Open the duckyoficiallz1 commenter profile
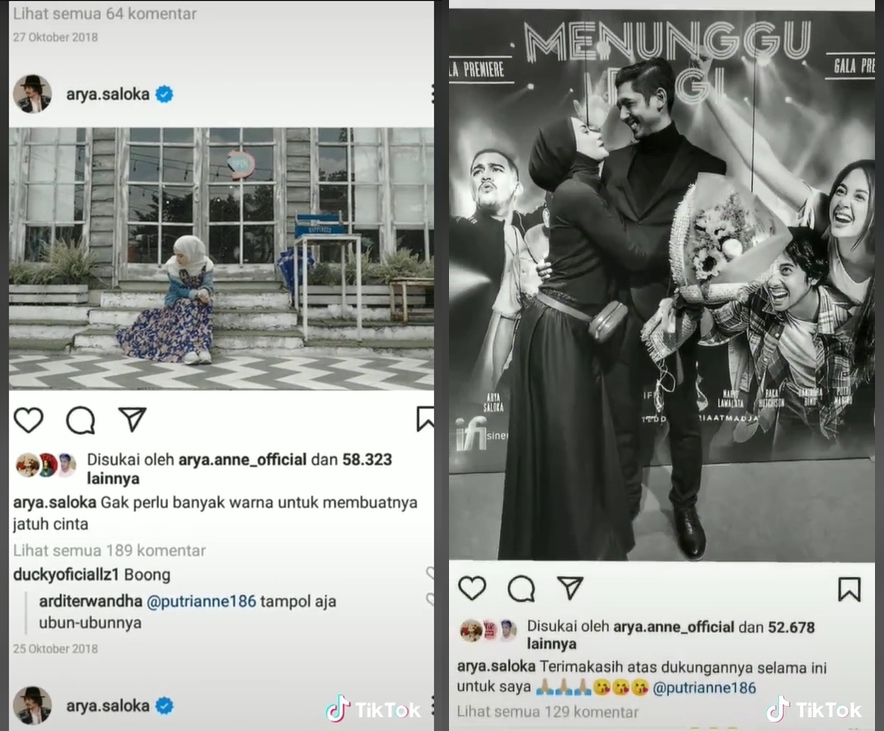This screenshot has width=884, height=731. (66, 574)
